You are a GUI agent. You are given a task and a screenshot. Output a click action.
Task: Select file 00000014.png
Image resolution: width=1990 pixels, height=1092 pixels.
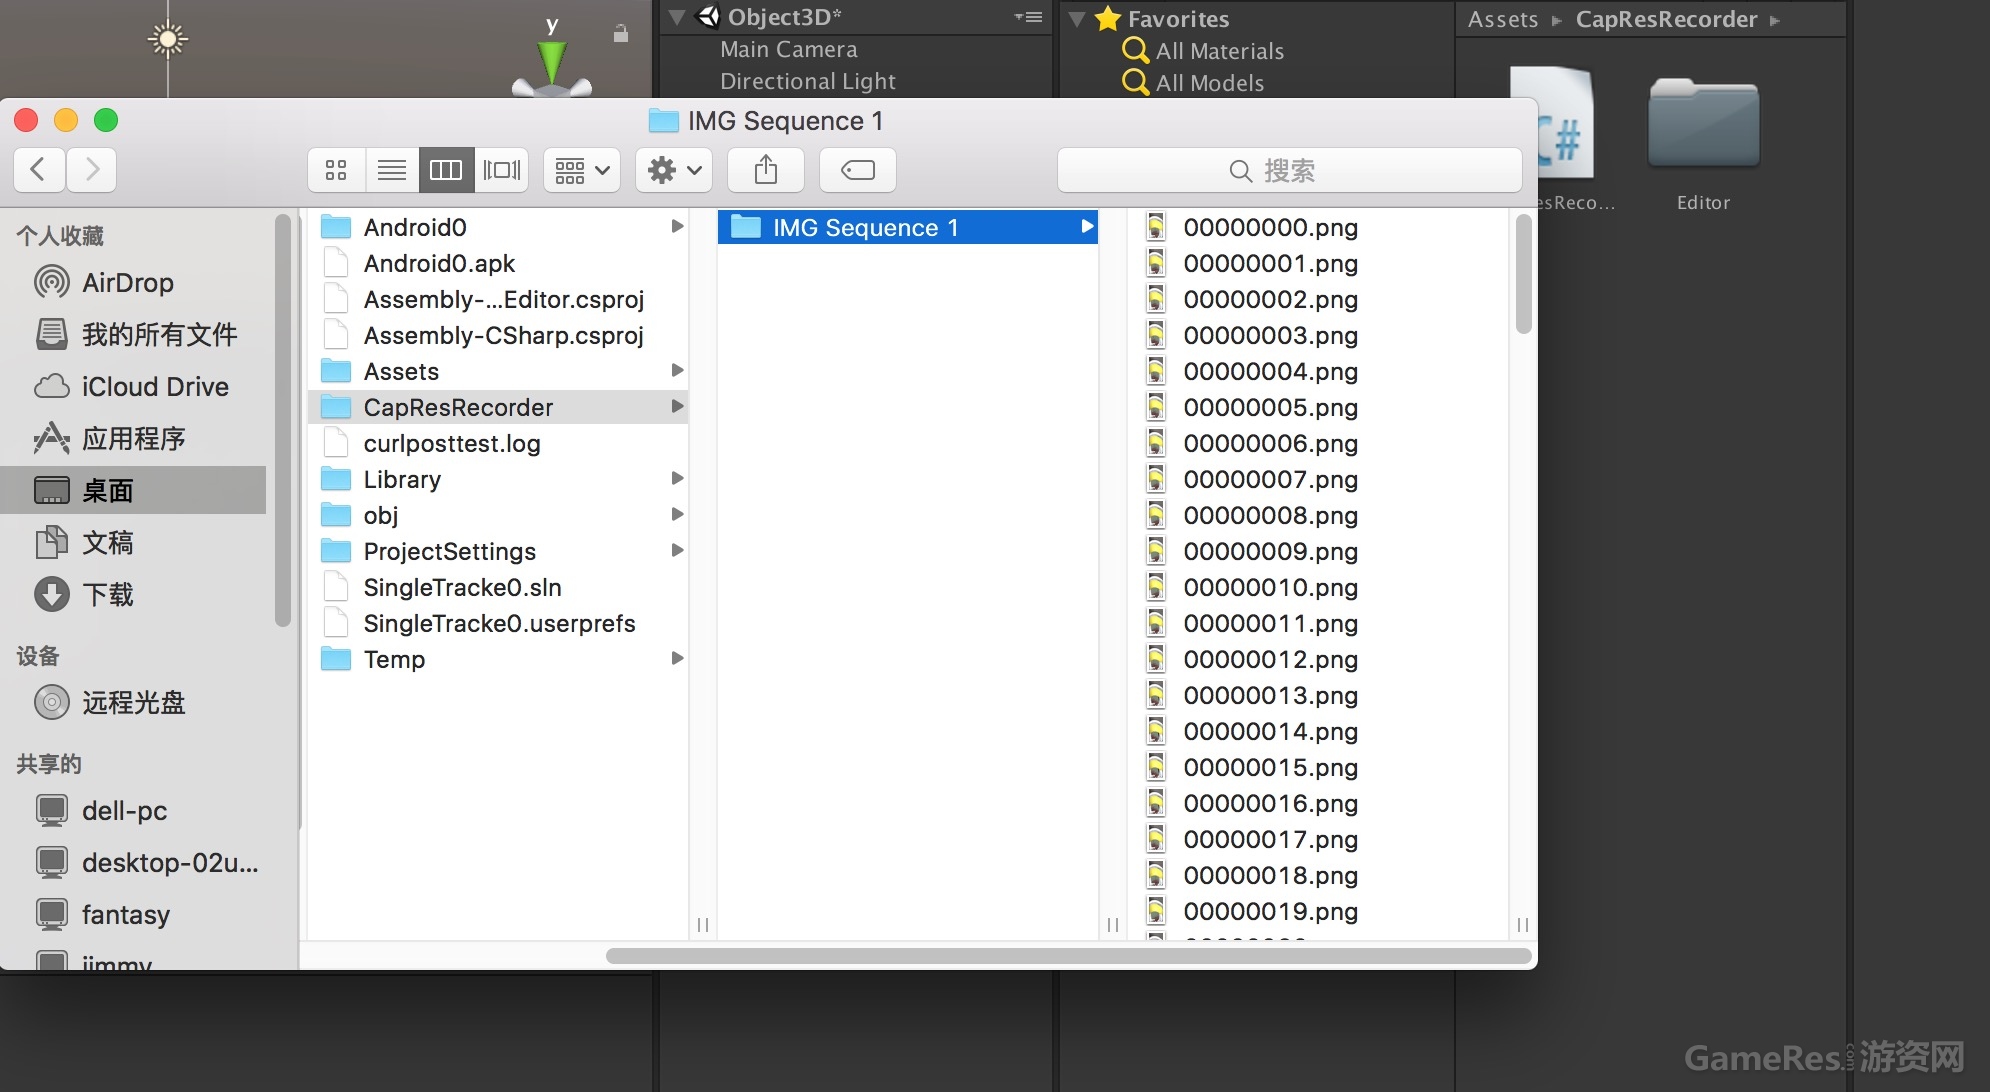coord(1317,731)
